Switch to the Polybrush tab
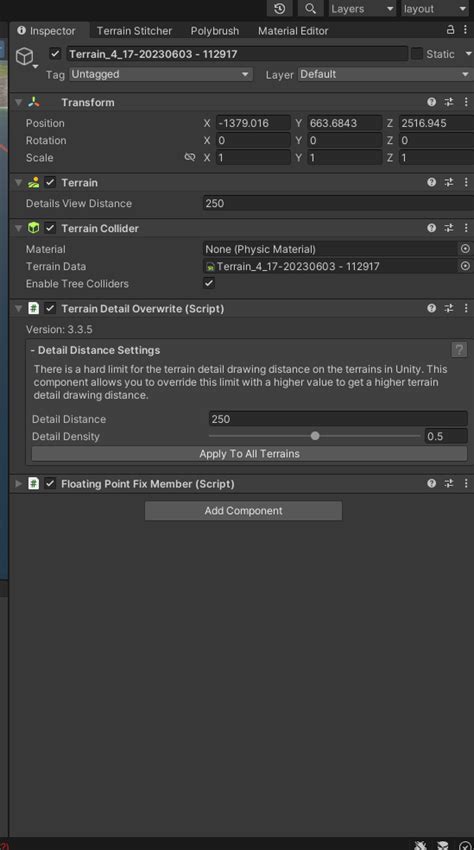The width and height of the screenshot is (474, 850). click(x=215, y=31)
